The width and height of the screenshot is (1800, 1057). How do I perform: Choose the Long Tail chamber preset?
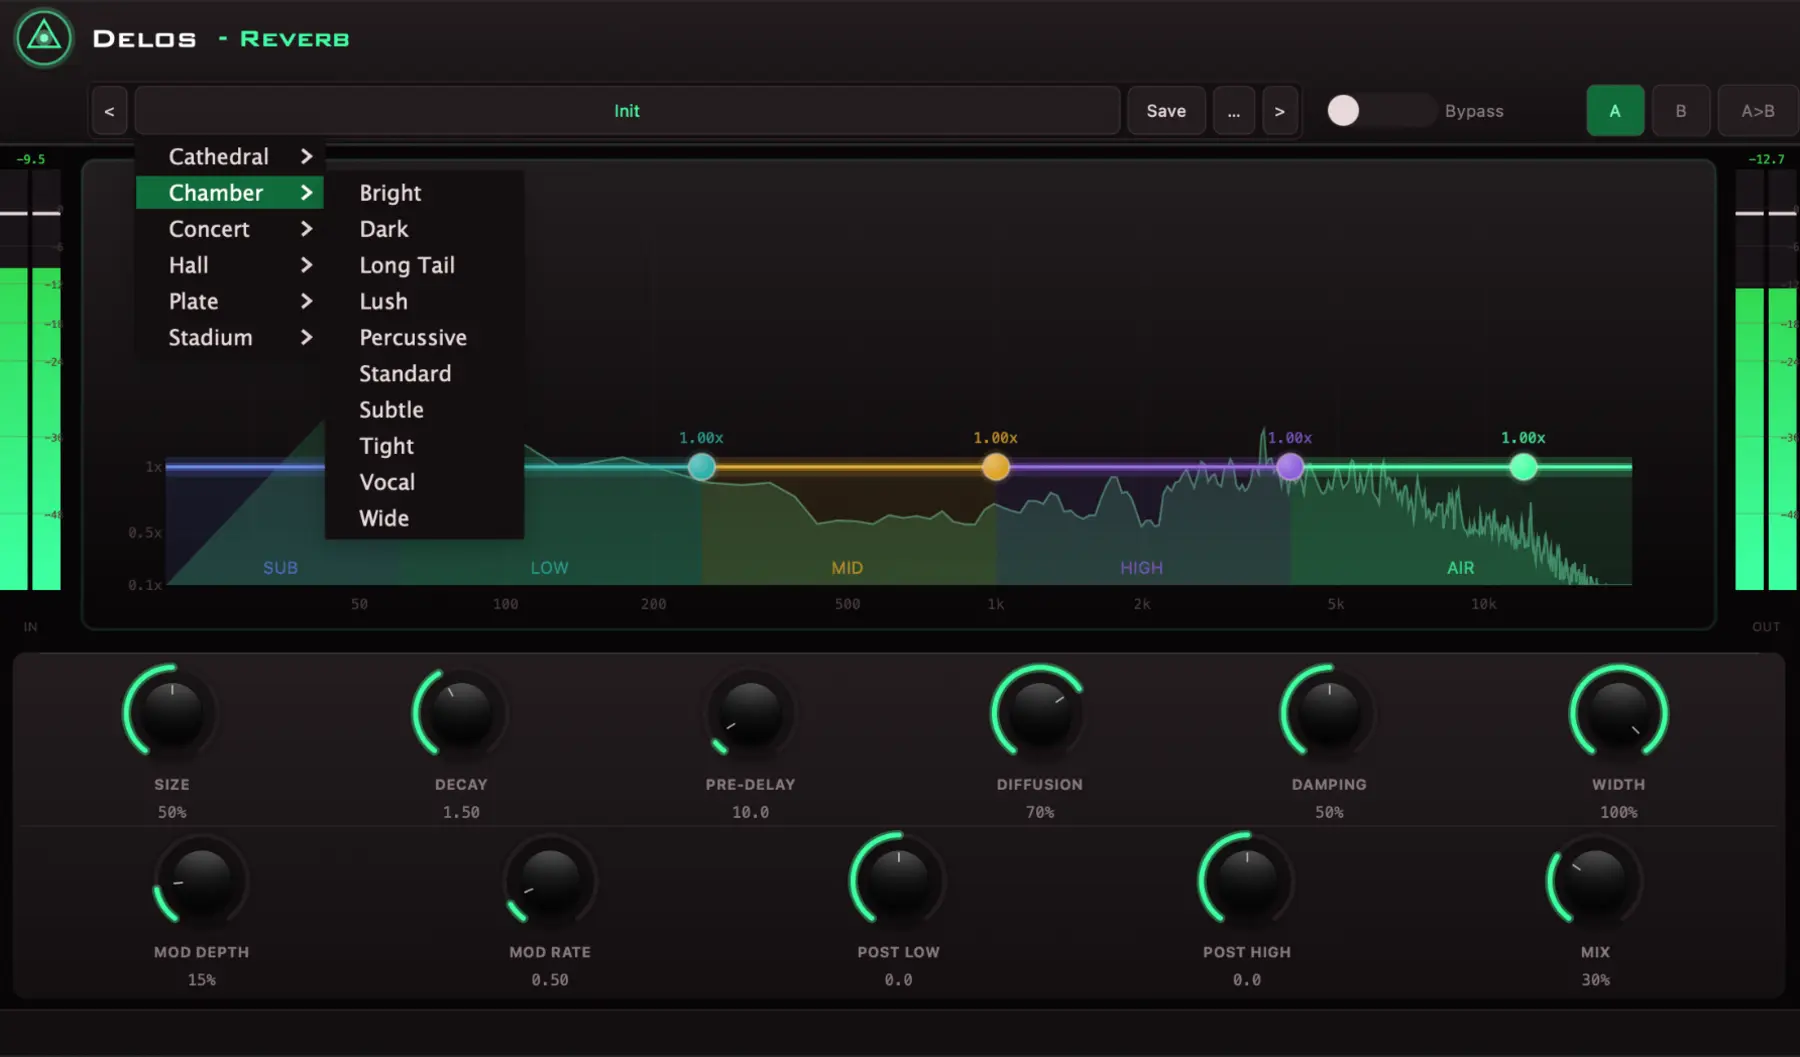click(425, 265)
